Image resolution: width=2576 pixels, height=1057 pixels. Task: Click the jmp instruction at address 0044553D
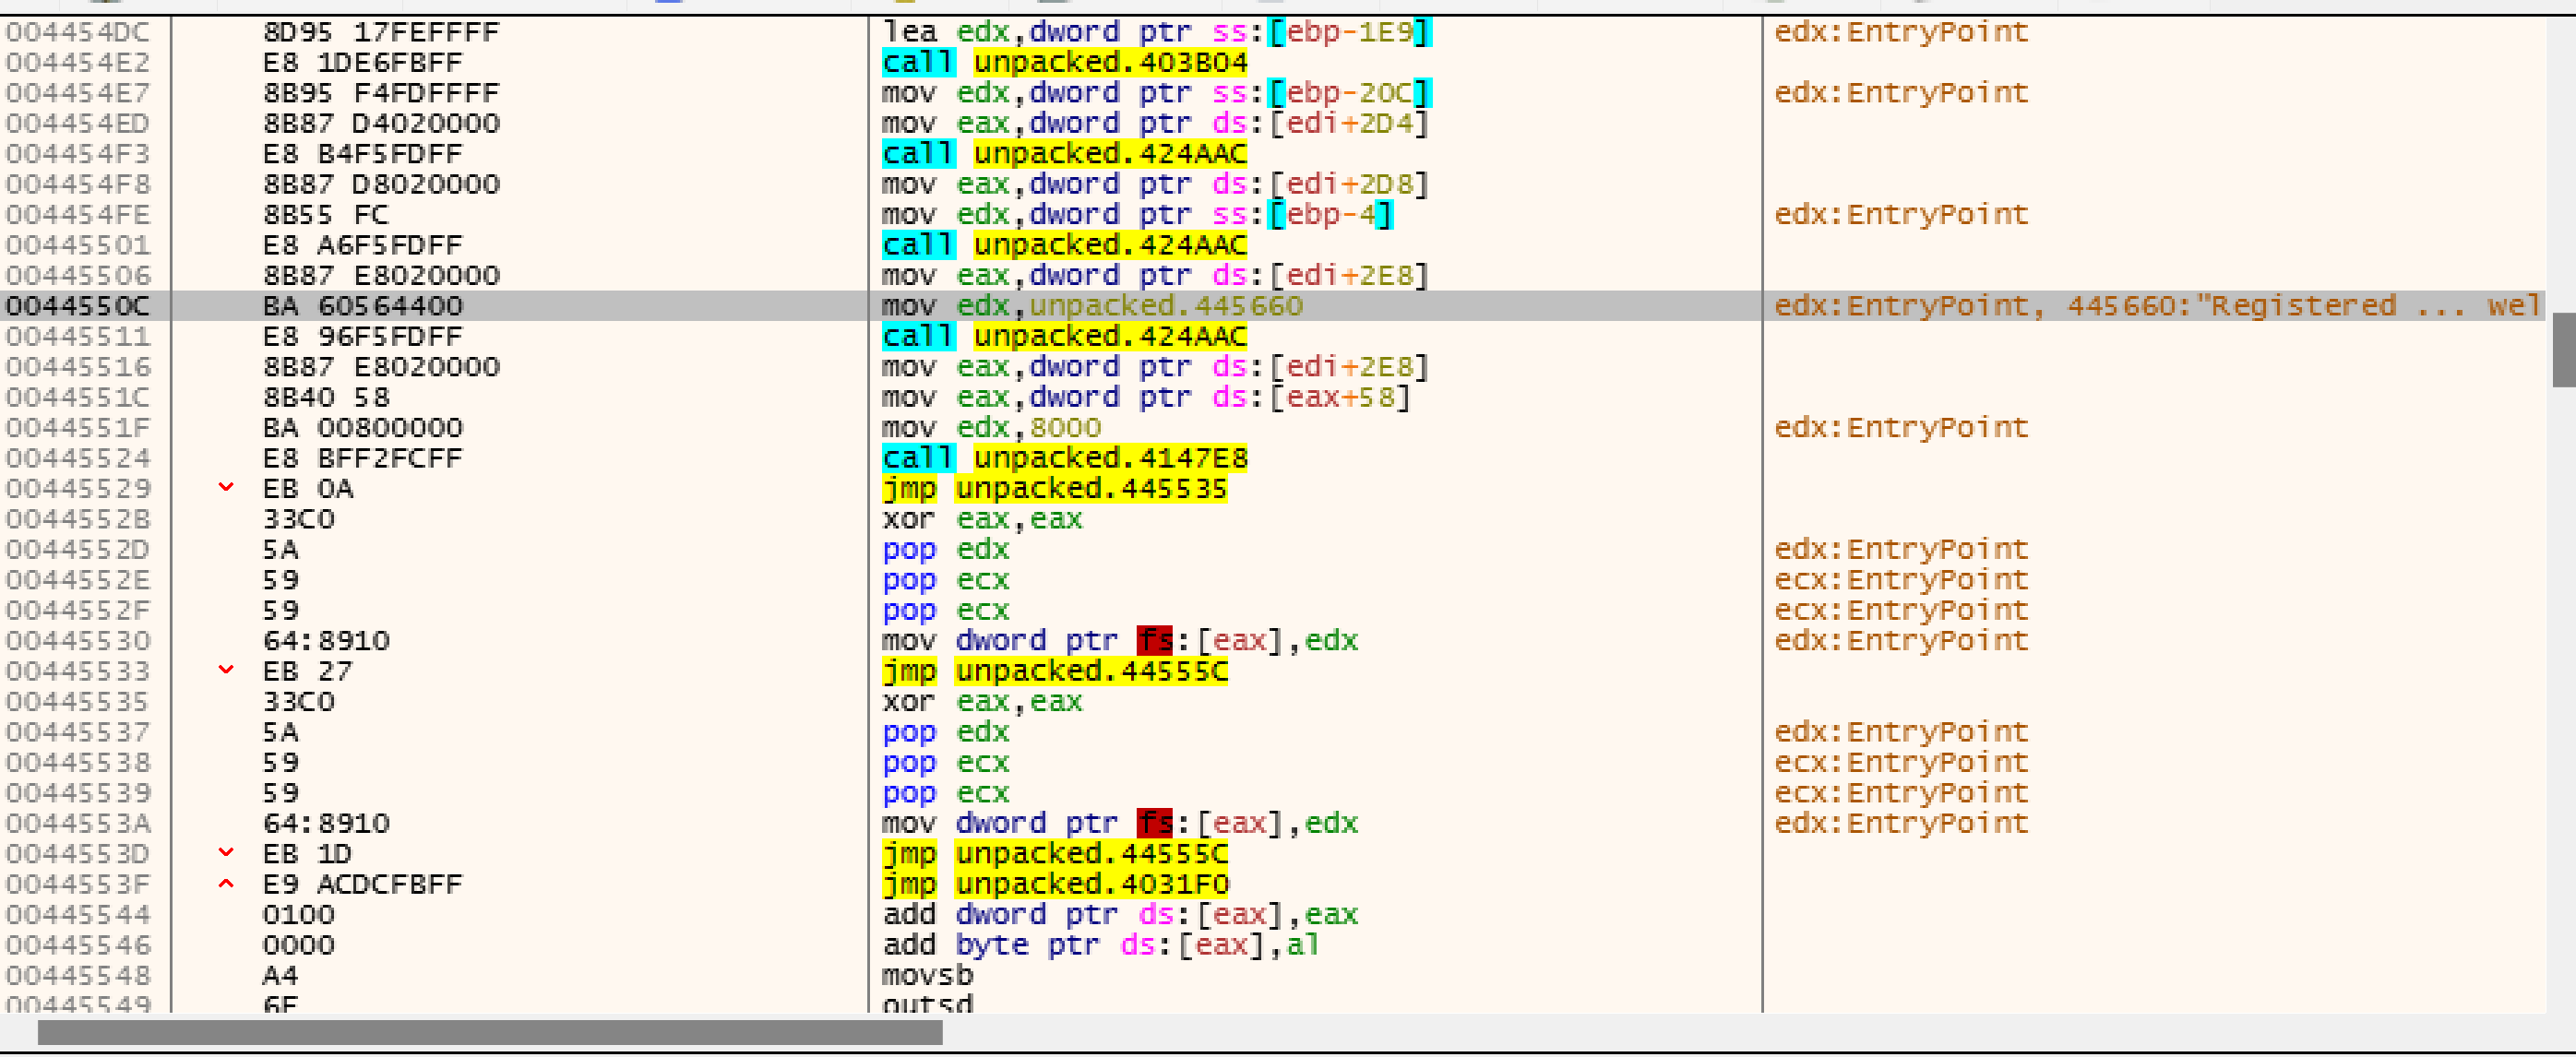point(1054,854)
